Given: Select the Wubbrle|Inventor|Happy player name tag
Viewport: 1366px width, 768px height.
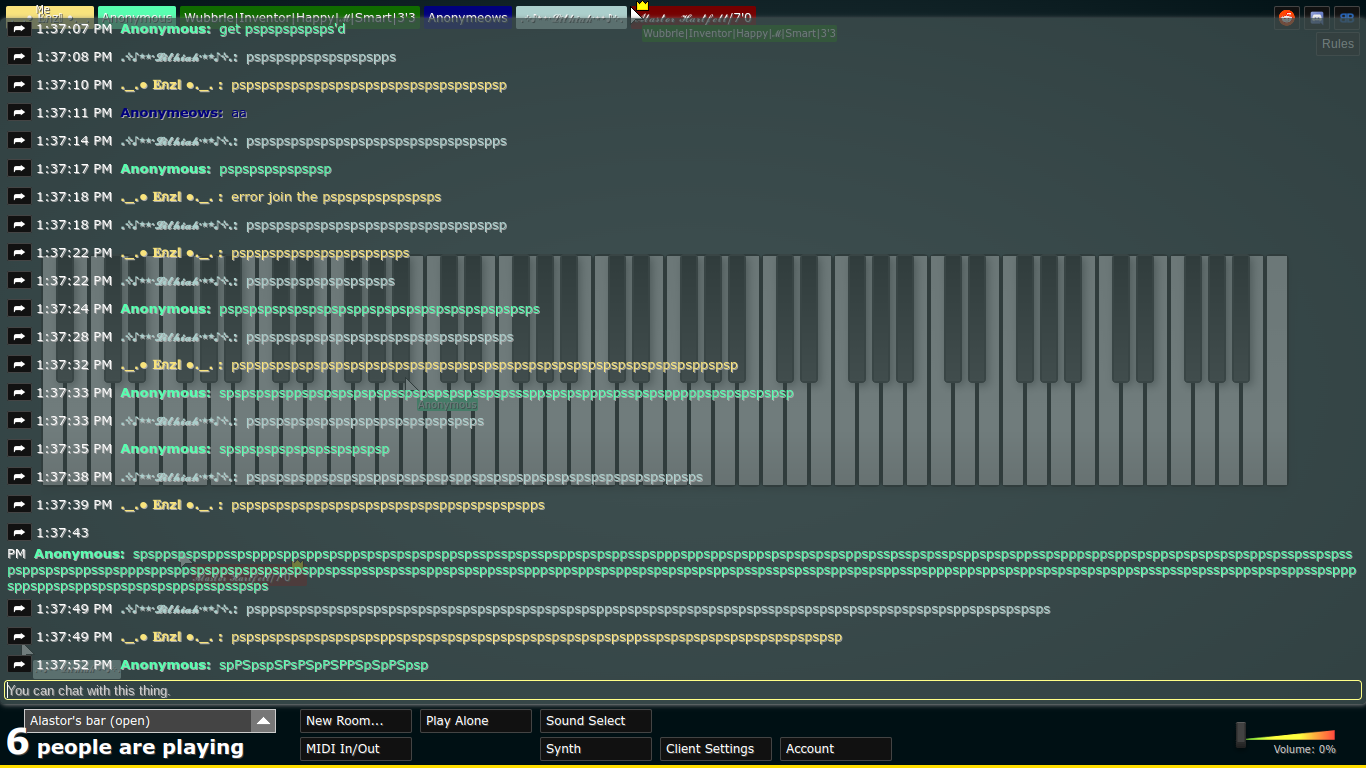Looking at the screenshot, I should click(x=300, y=17).
